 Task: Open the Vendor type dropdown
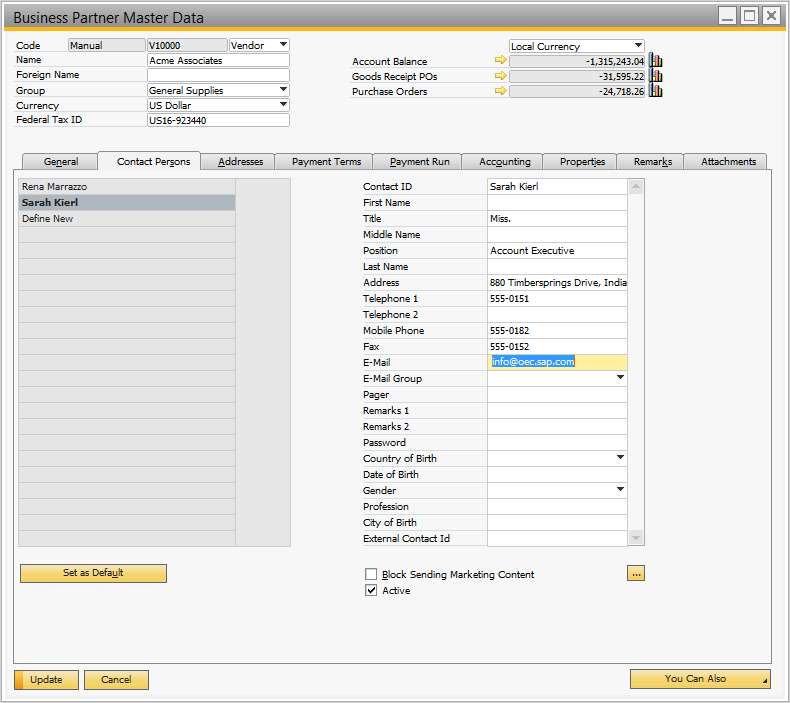[x=283, y=45]
